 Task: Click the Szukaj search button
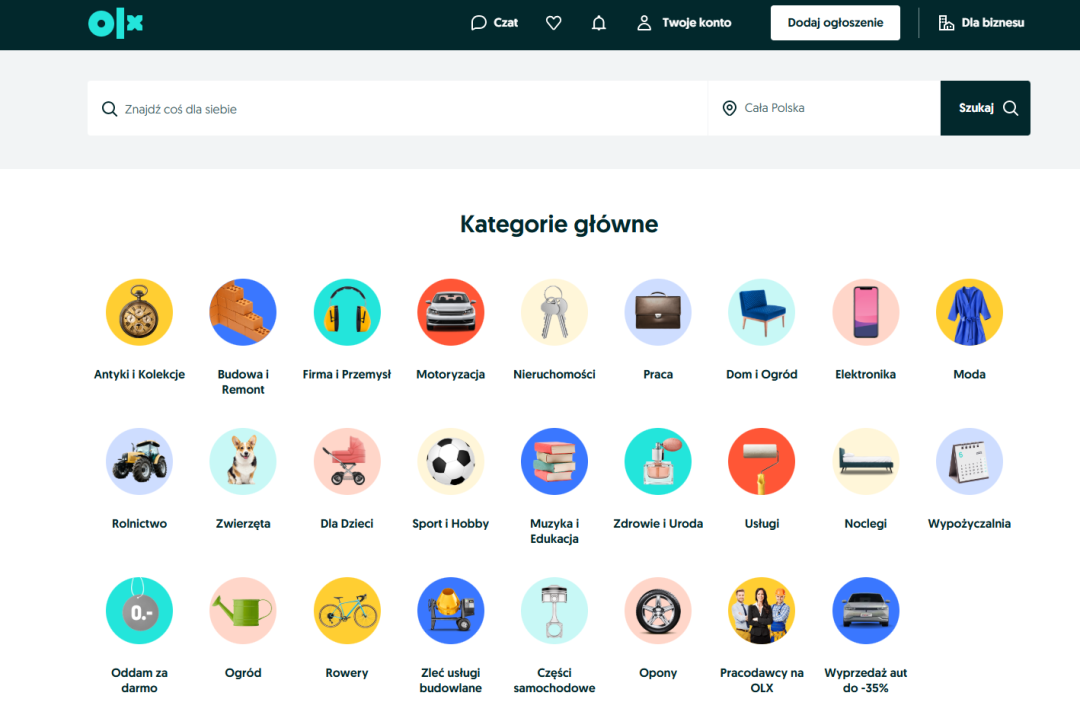(x=985, y=108)
